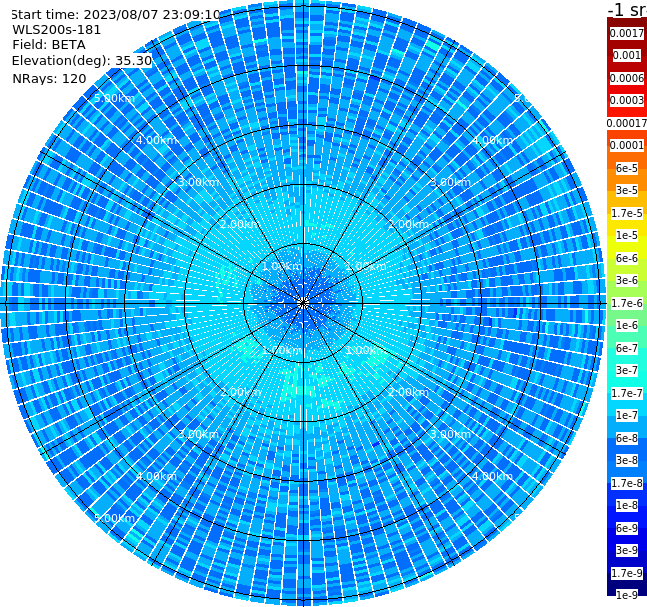Click the 4.00km ring label in lower-left quadrant
Image resolution: width=647 pixels, height=607 pixels.
pos(156,476)
